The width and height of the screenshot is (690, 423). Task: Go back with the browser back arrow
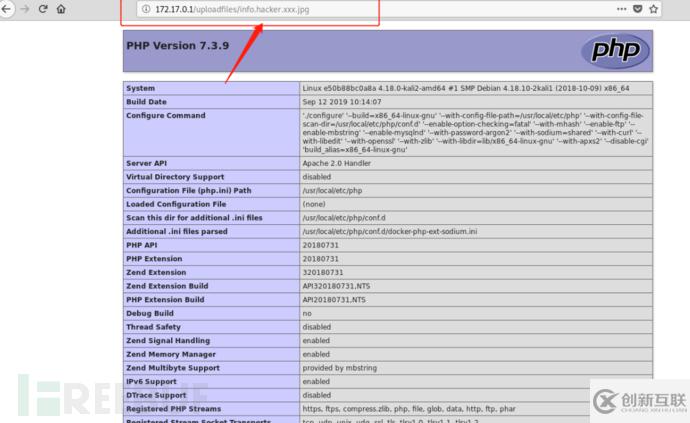[x=6, y=9]
